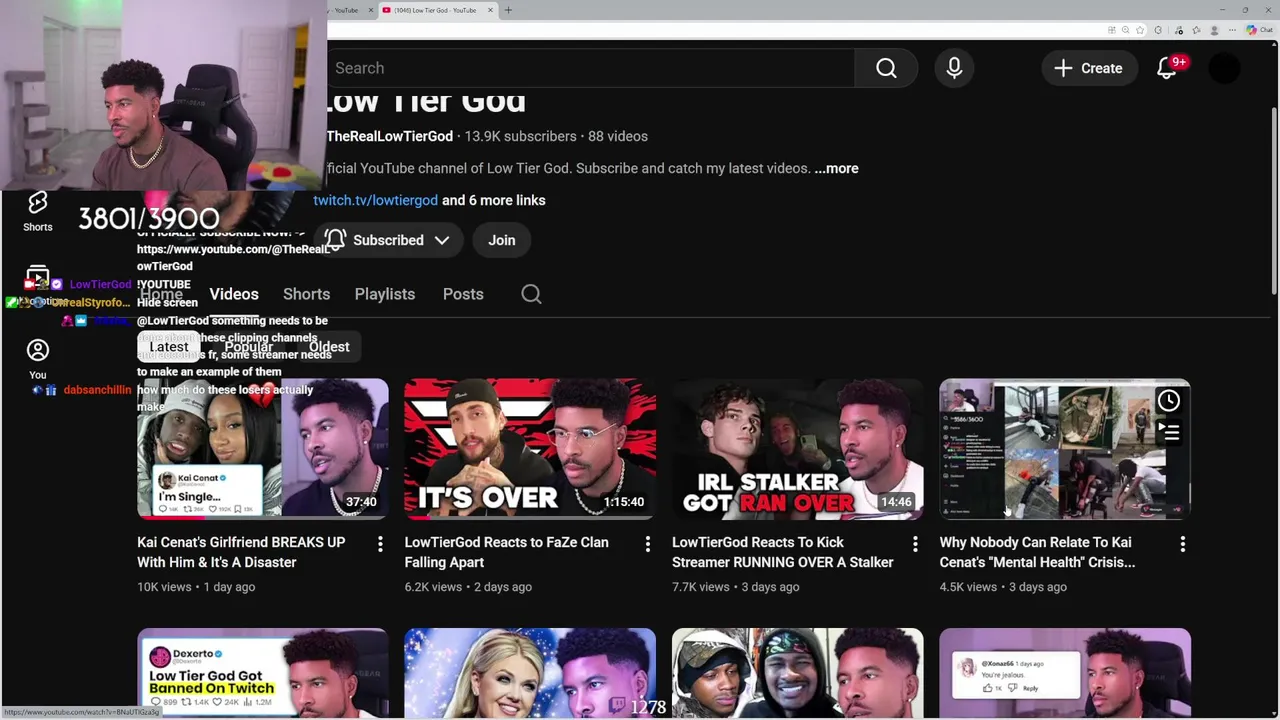
Task: Open a new browser tab with plus
Action: coord(508,10)
